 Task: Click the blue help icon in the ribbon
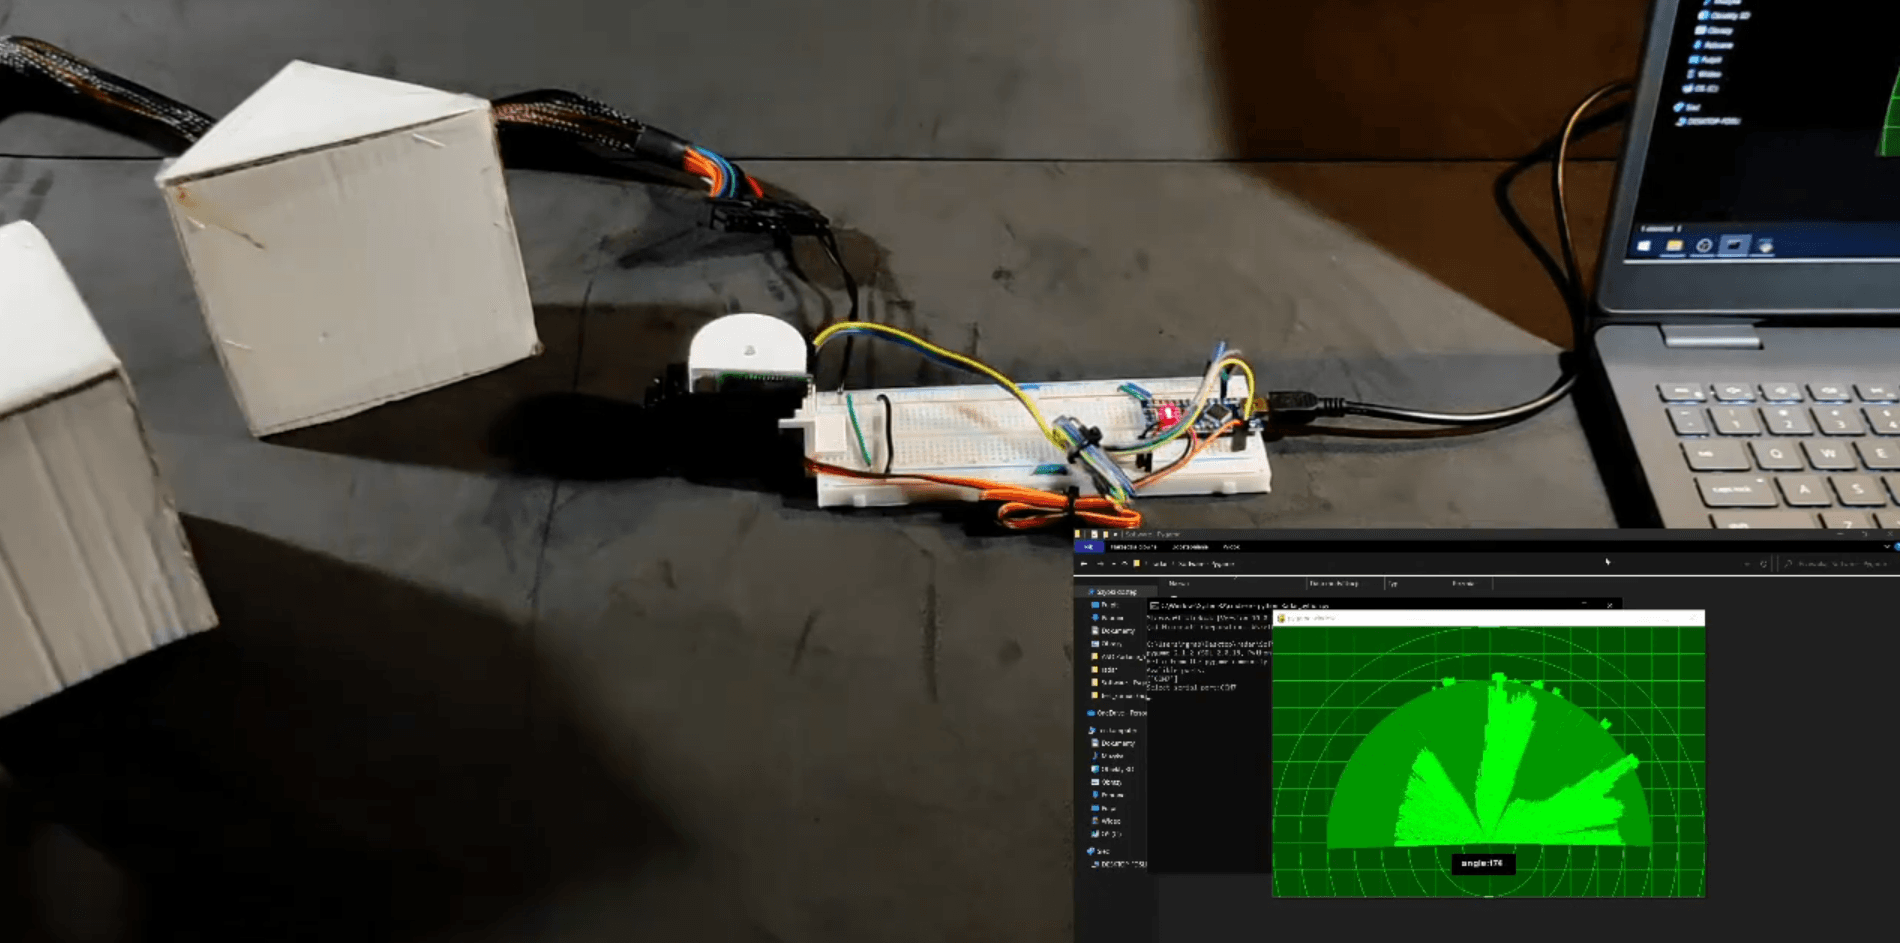1896,547
